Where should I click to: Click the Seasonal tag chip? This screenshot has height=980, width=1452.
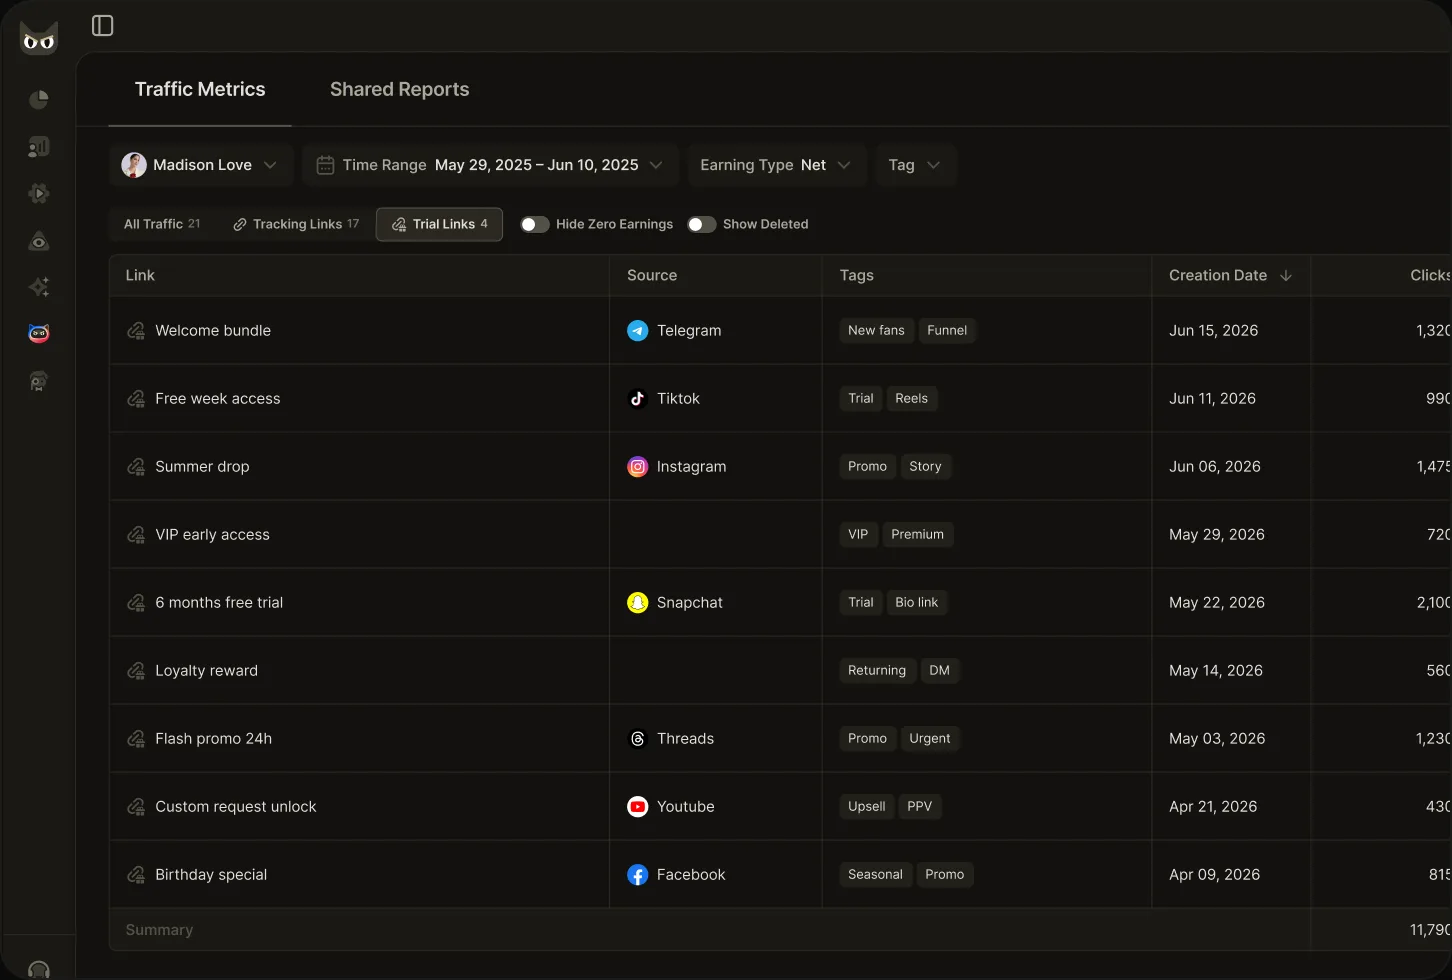pyautogui.click(x=875, y=874)
